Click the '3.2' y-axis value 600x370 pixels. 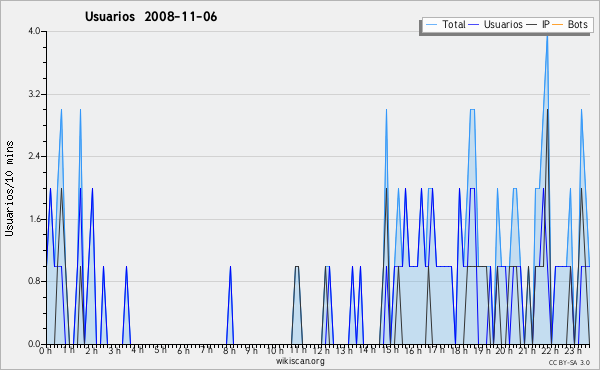[34, 94]
